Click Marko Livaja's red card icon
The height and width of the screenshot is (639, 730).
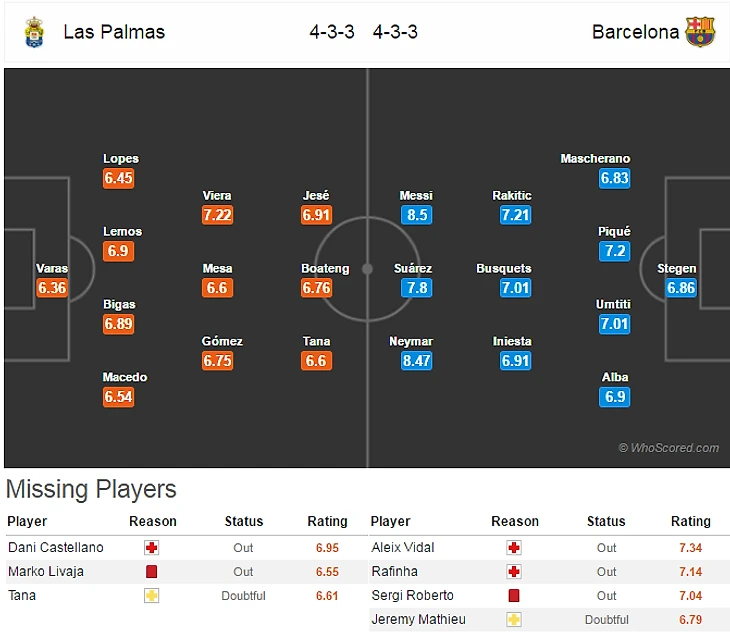151,572
